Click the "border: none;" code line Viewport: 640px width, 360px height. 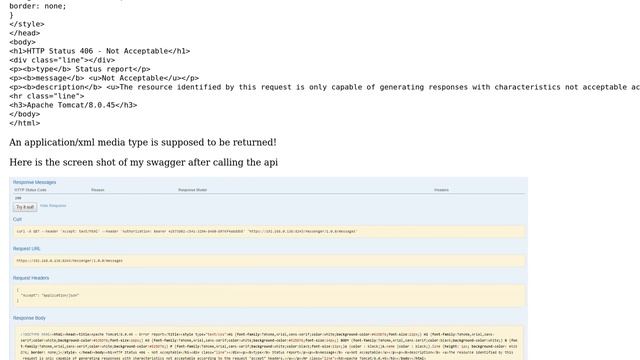coord(38,6)
